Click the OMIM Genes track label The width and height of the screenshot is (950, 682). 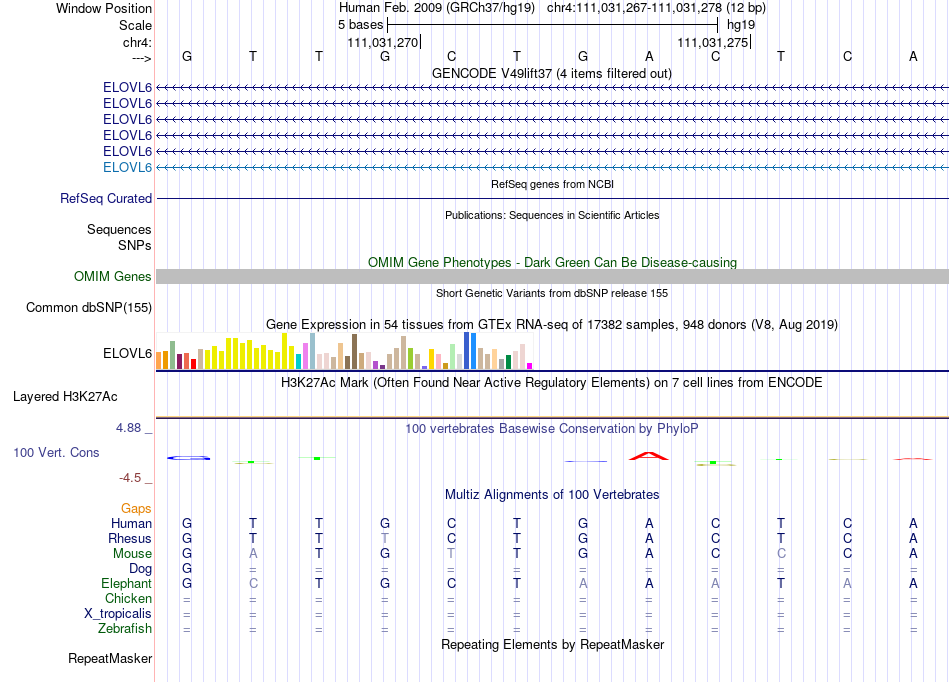[112, 276]
